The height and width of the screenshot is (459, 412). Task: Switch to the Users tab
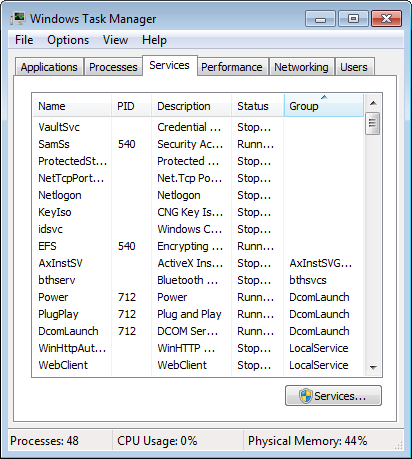point(354,67)
